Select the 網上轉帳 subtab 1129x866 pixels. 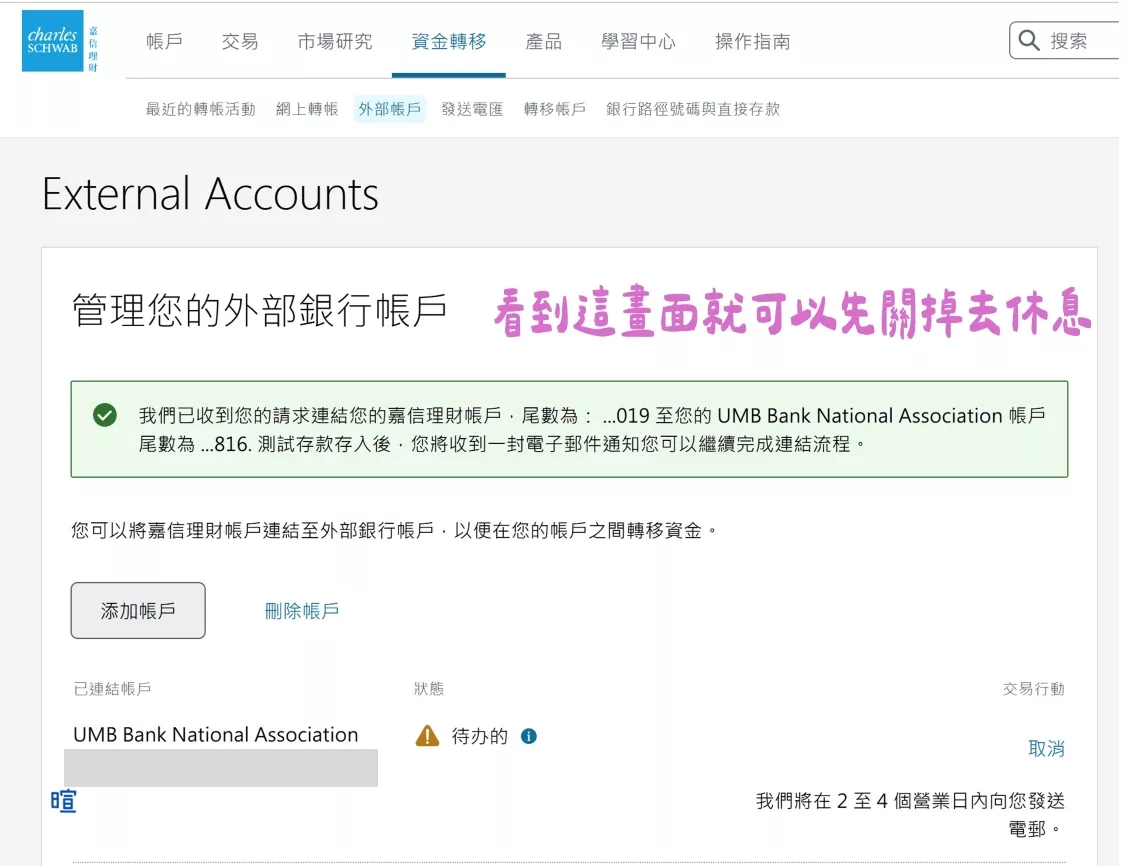pos(307,108)
